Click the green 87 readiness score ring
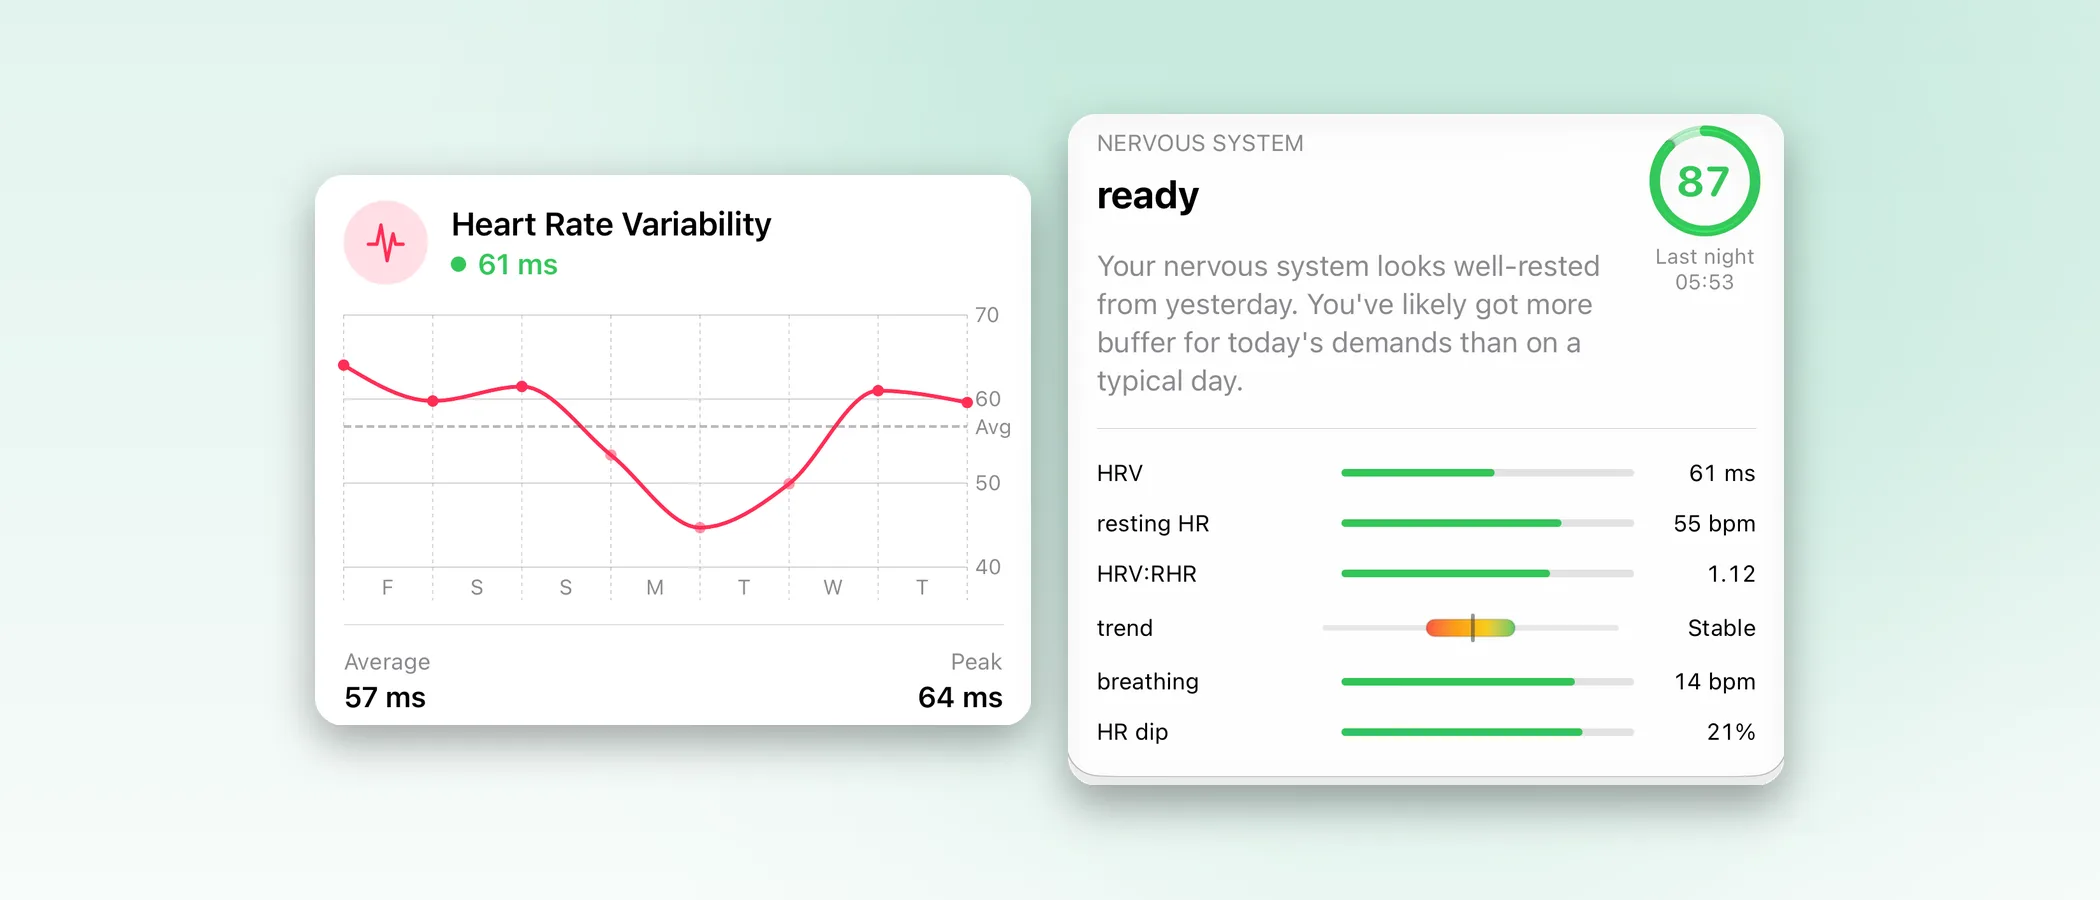This screenshot has height=900, width=2100. [x=1704, y=181]
